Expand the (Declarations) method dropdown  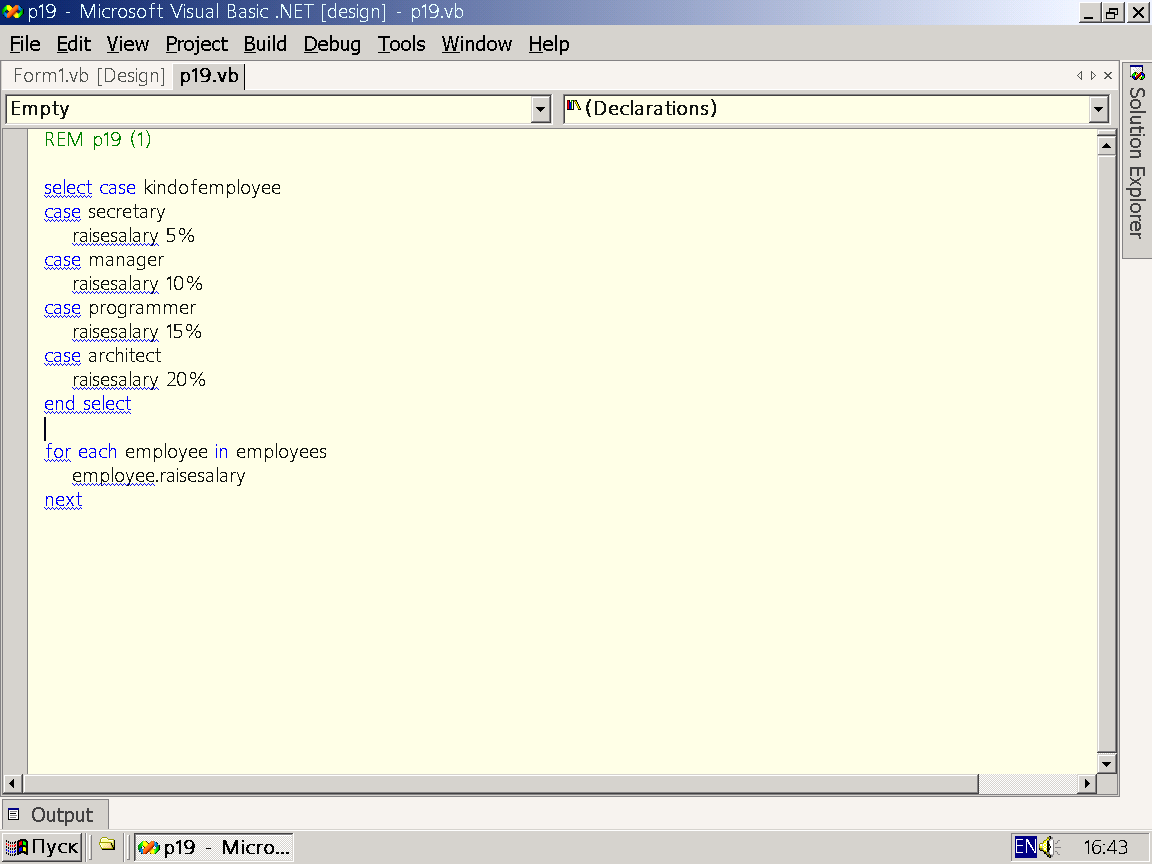click(1099, 109)
